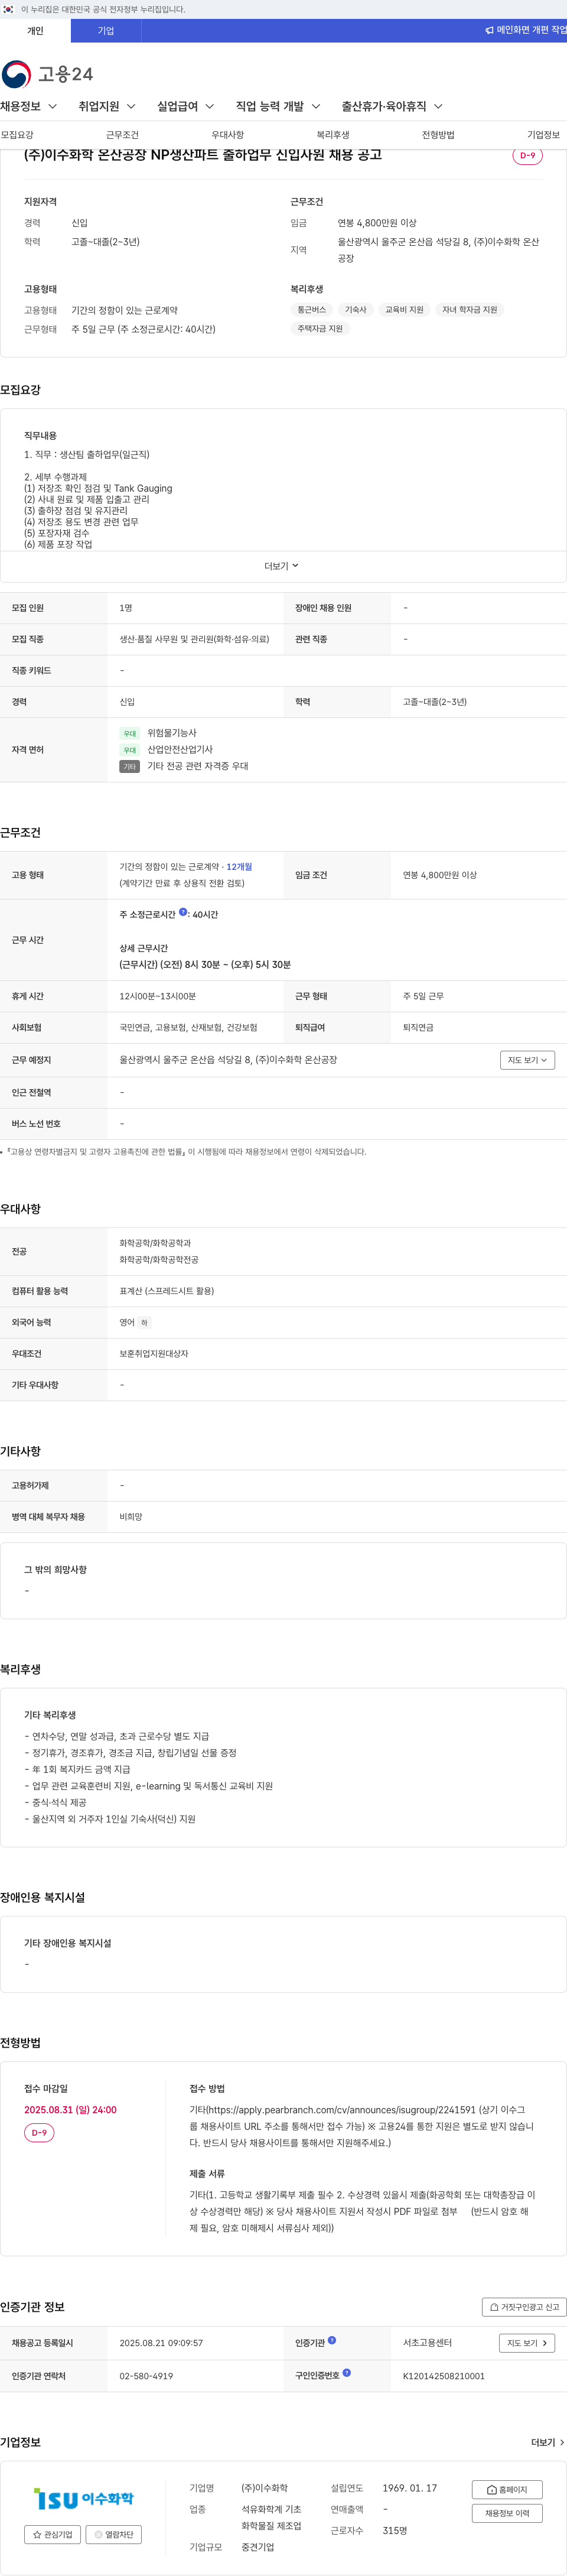The image size is (567, 2576).
Task: Click 기타 전공 관련 자격증 우대 row
Action: 184,766
